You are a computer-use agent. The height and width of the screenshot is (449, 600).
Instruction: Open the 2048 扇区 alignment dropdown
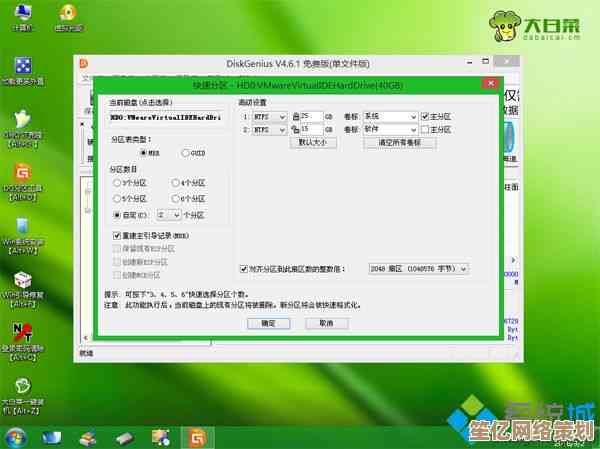coord(464,269)
